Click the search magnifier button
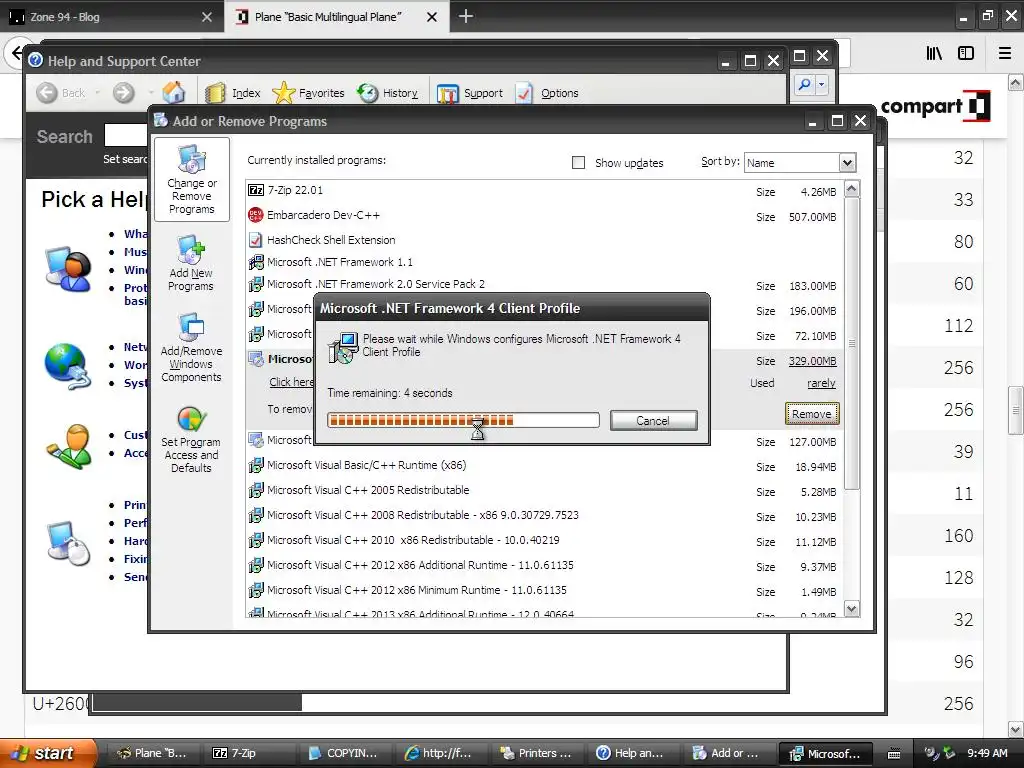The height and width of the screenshot is (768, 1024). tap(805, 84)
